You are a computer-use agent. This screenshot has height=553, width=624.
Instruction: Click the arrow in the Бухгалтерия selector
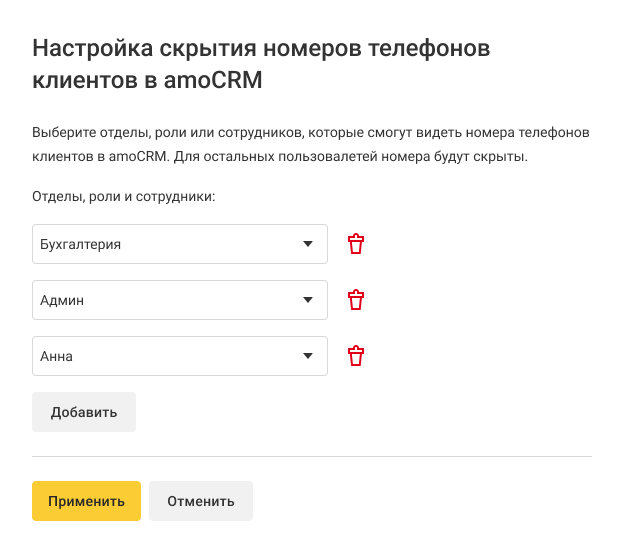pos(308,244)
